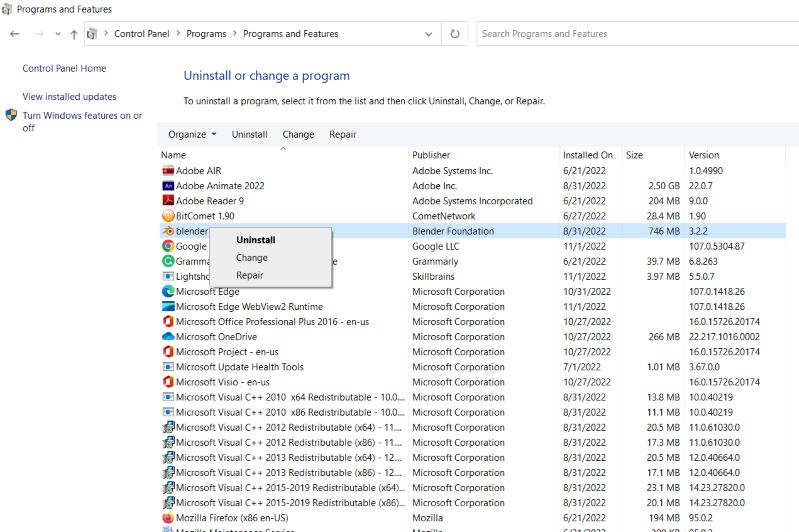Expand chevron after Programs breadcrumb
This screenshot has height=532, width=799.
(235, 34)
